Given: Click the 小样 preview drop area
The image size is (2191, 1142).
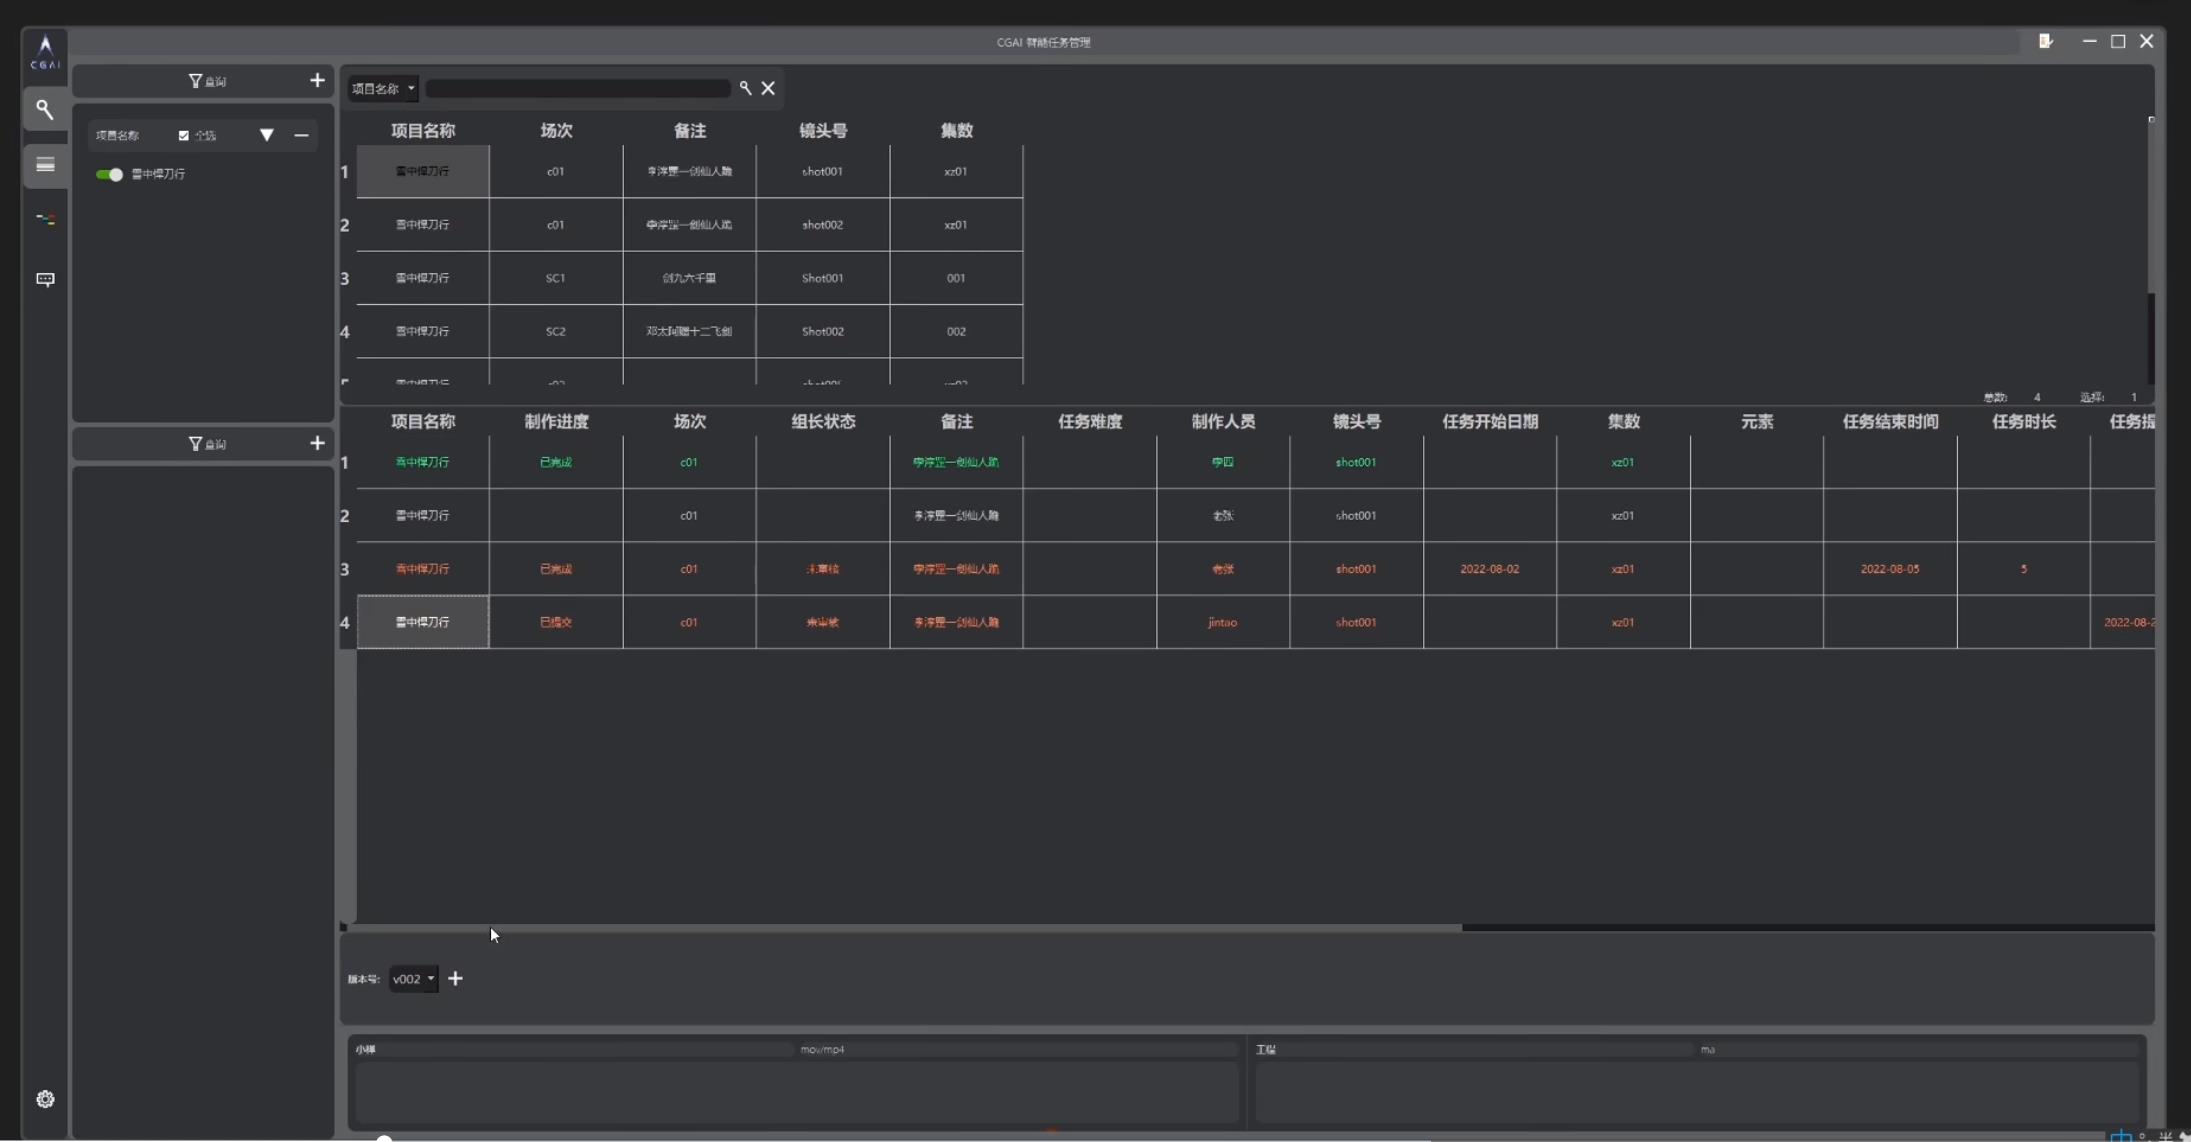Looking at the screenshot, I should tap(796, 1091).
